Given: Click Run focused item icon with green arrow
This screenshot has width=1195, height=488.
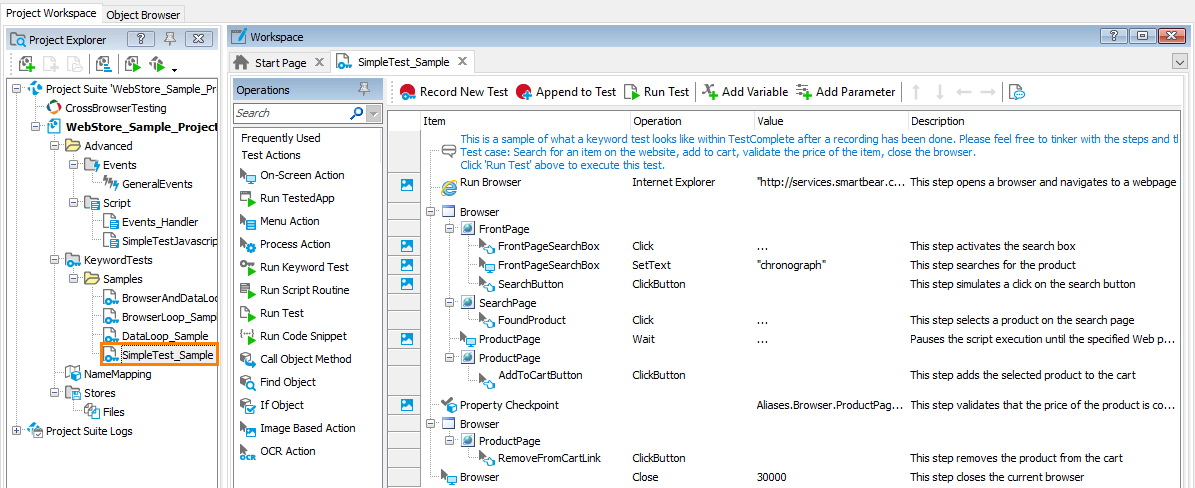Looking at the screenshot, I should click(157, 63).
